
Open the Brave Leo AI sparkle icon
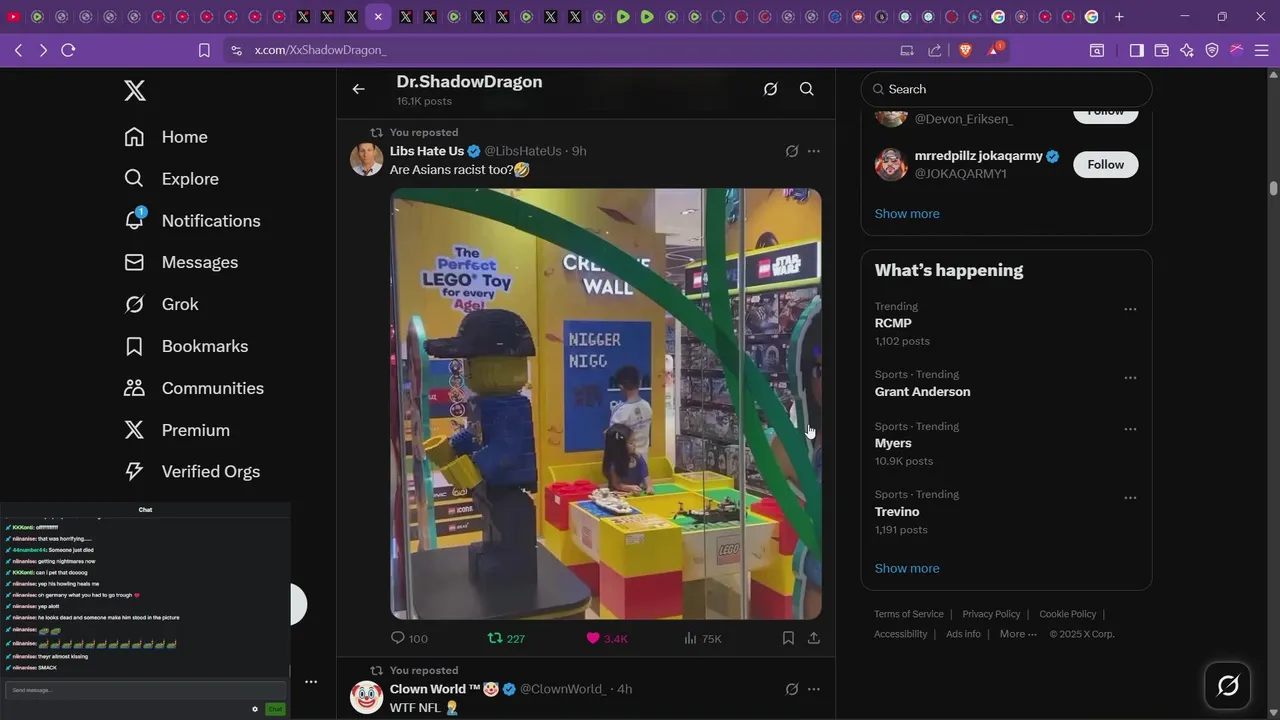[x=1186, y=50]
